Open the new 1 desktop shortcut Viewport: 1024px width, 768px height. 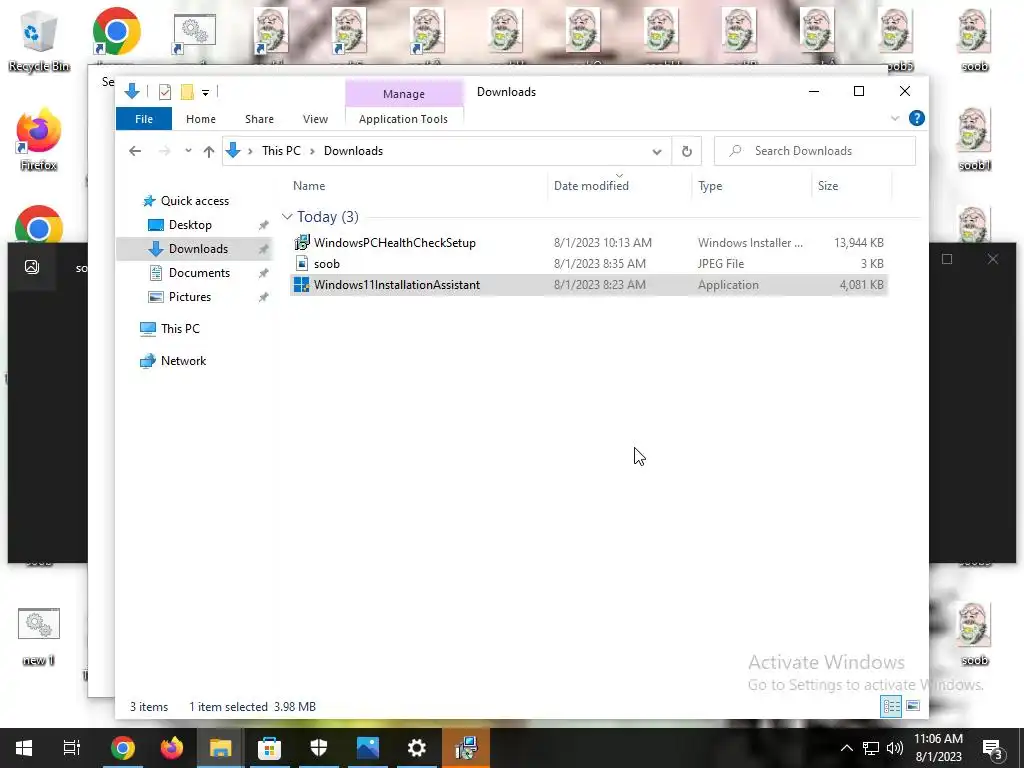[39, 637]
